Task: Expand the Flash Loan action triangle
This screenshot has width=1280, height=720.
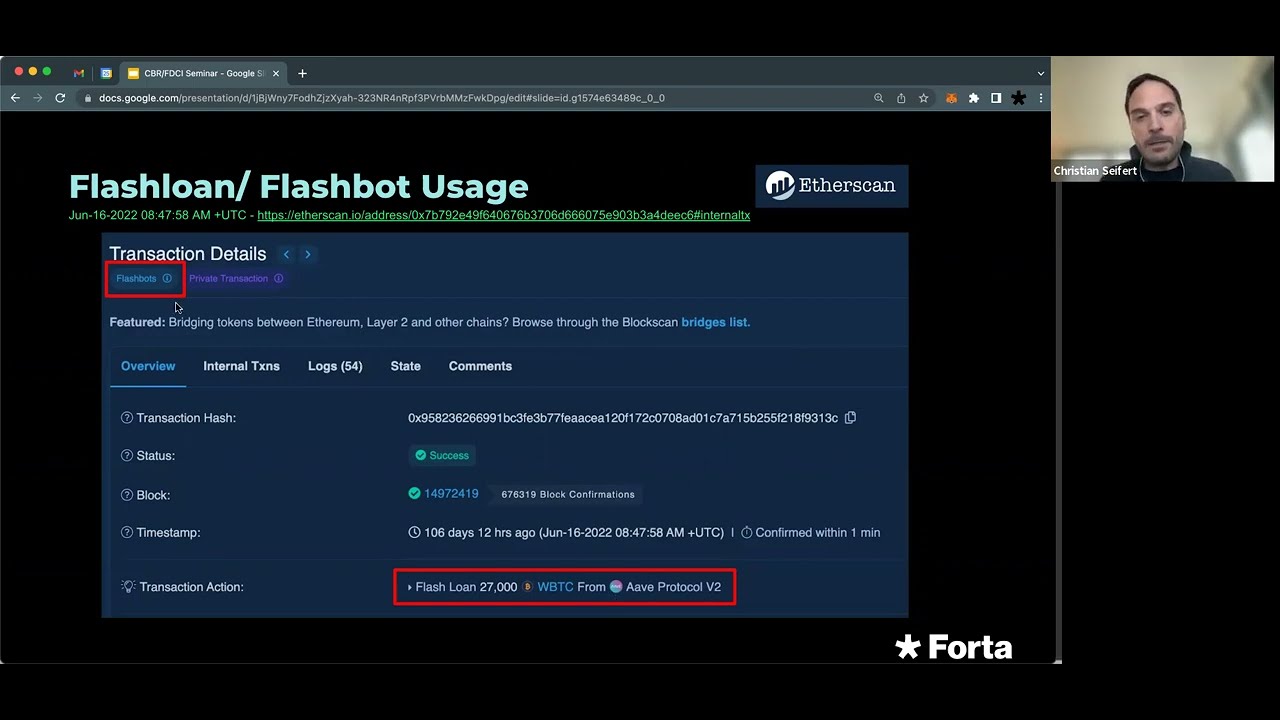Action: 410,587
